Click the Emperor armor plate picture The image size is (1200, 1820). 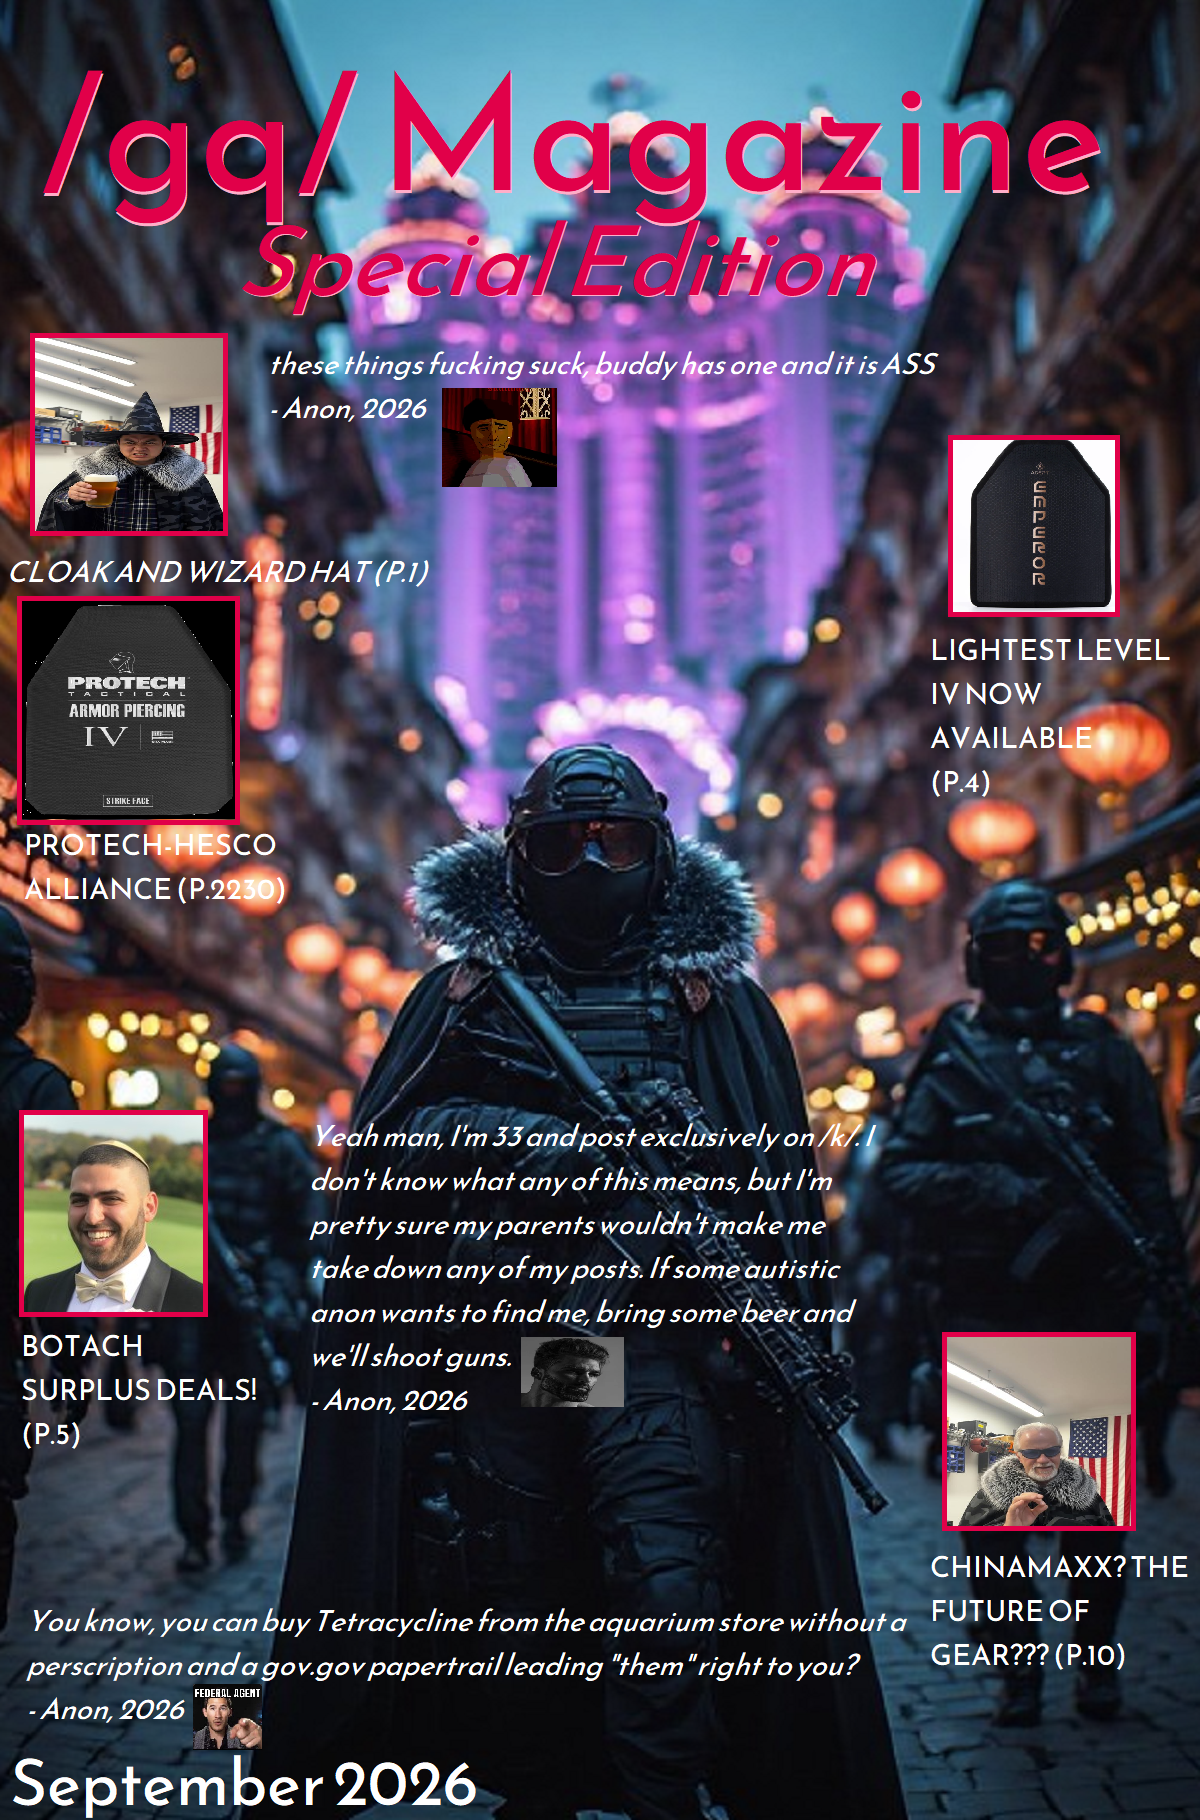[1033, 526]
